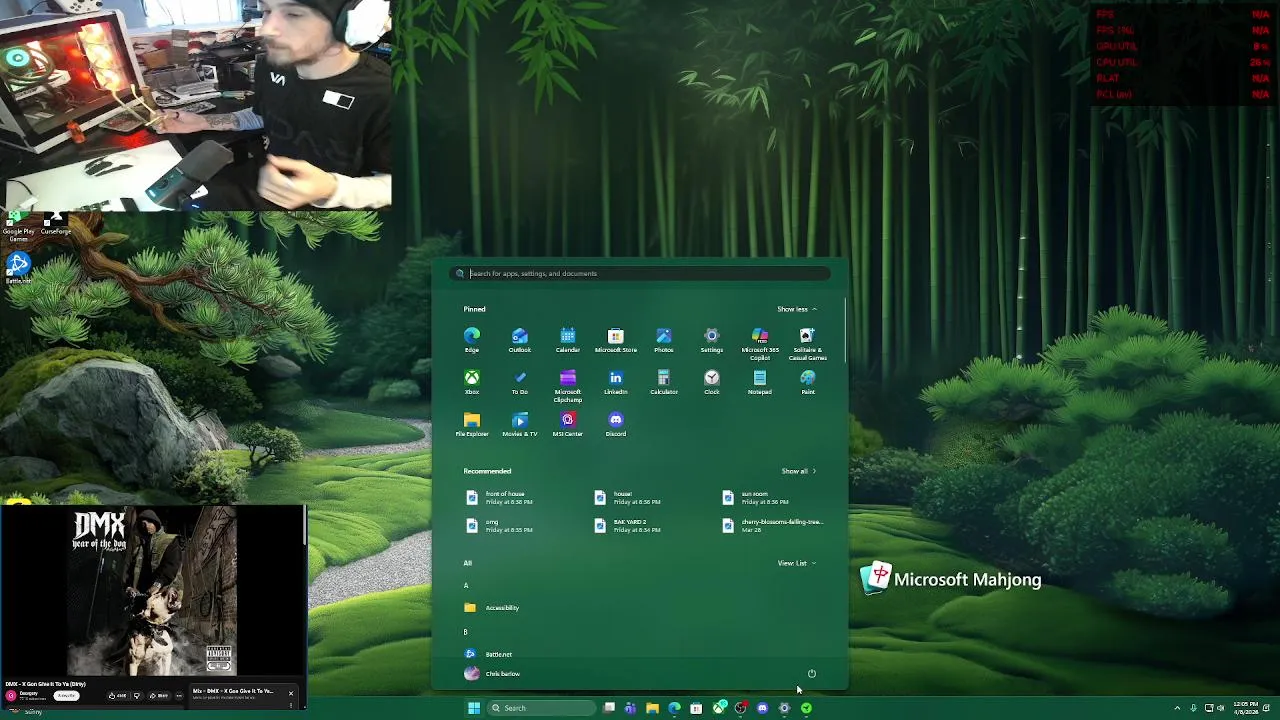Click the Start menu power button
1280x720 pixels.
point(812,674)
